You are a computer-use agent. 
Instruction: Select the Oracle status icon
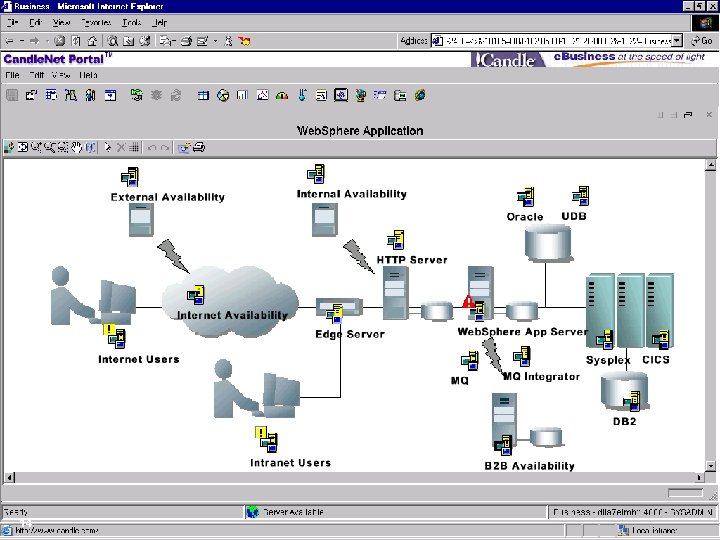point(526,197)
